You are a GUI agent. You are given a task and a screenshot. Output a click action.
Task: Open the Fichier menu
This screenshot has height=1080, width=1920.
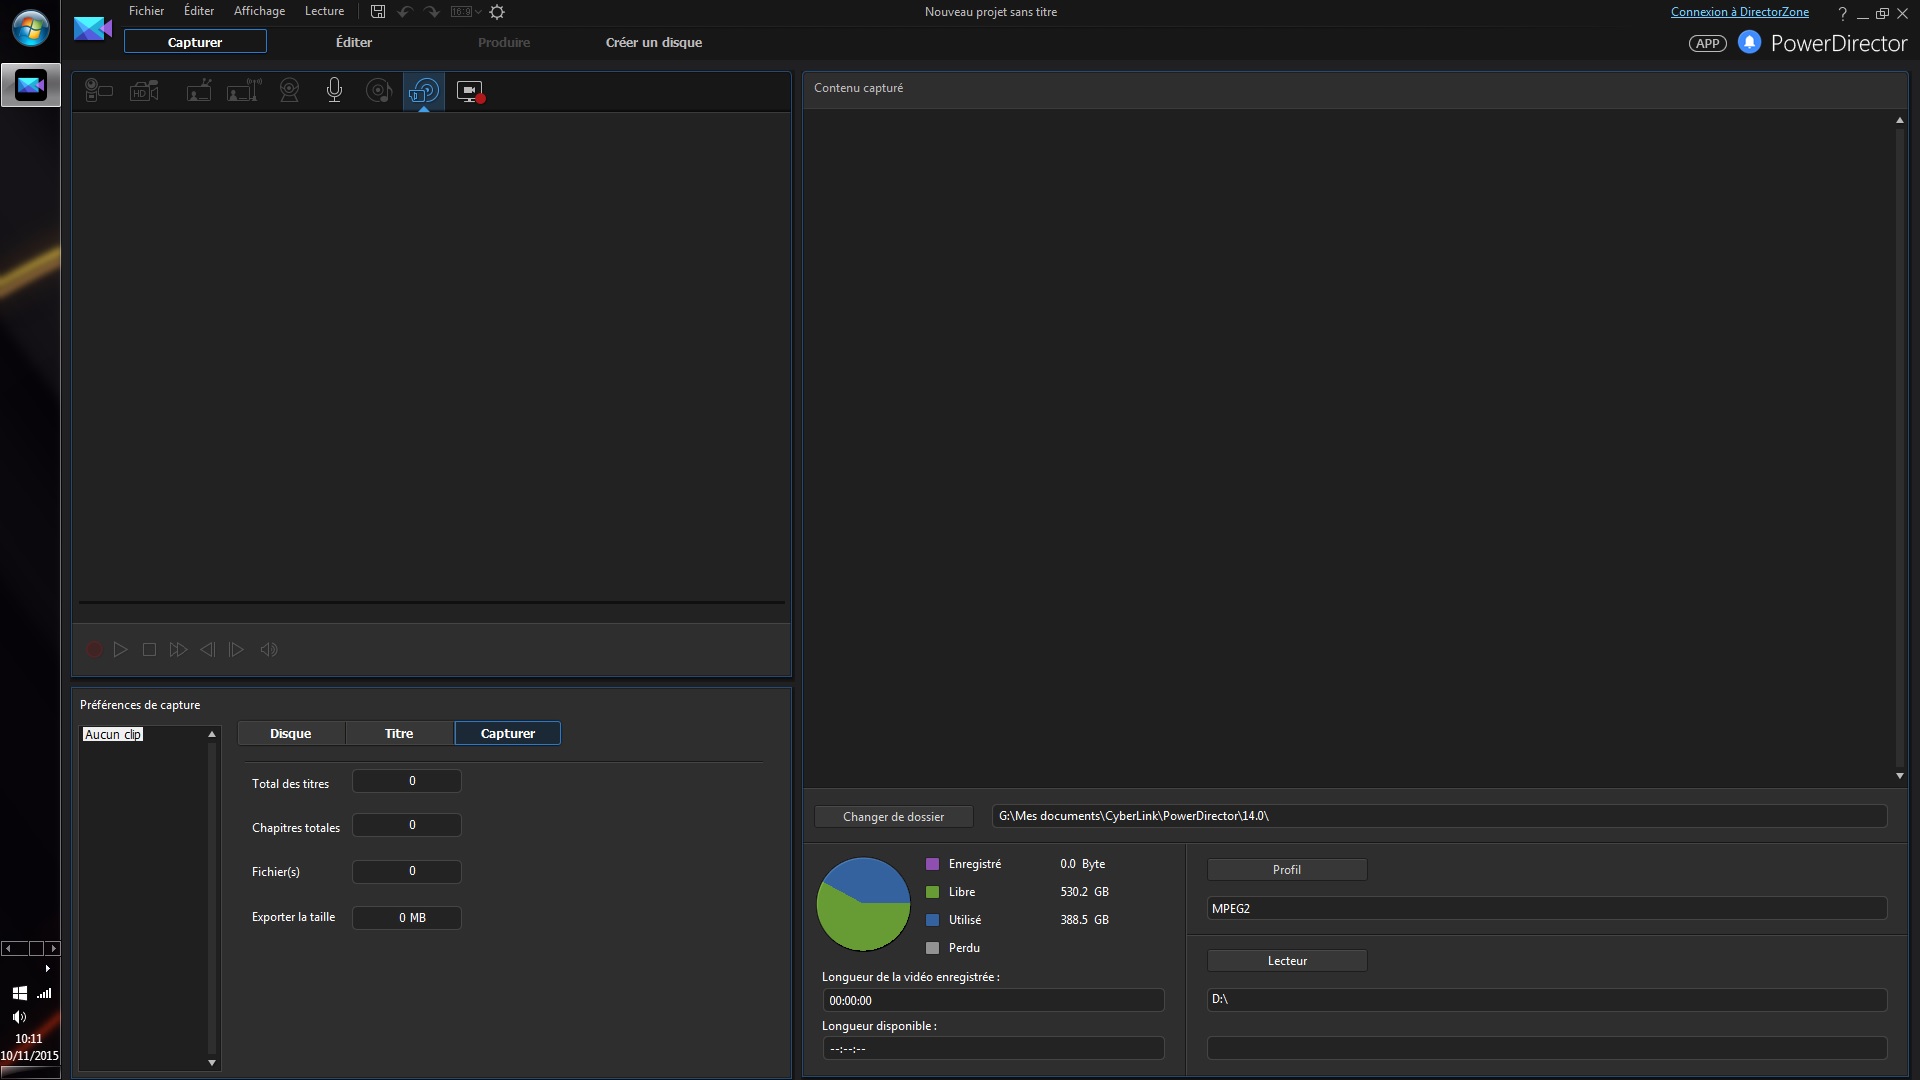tap(146, 11)
